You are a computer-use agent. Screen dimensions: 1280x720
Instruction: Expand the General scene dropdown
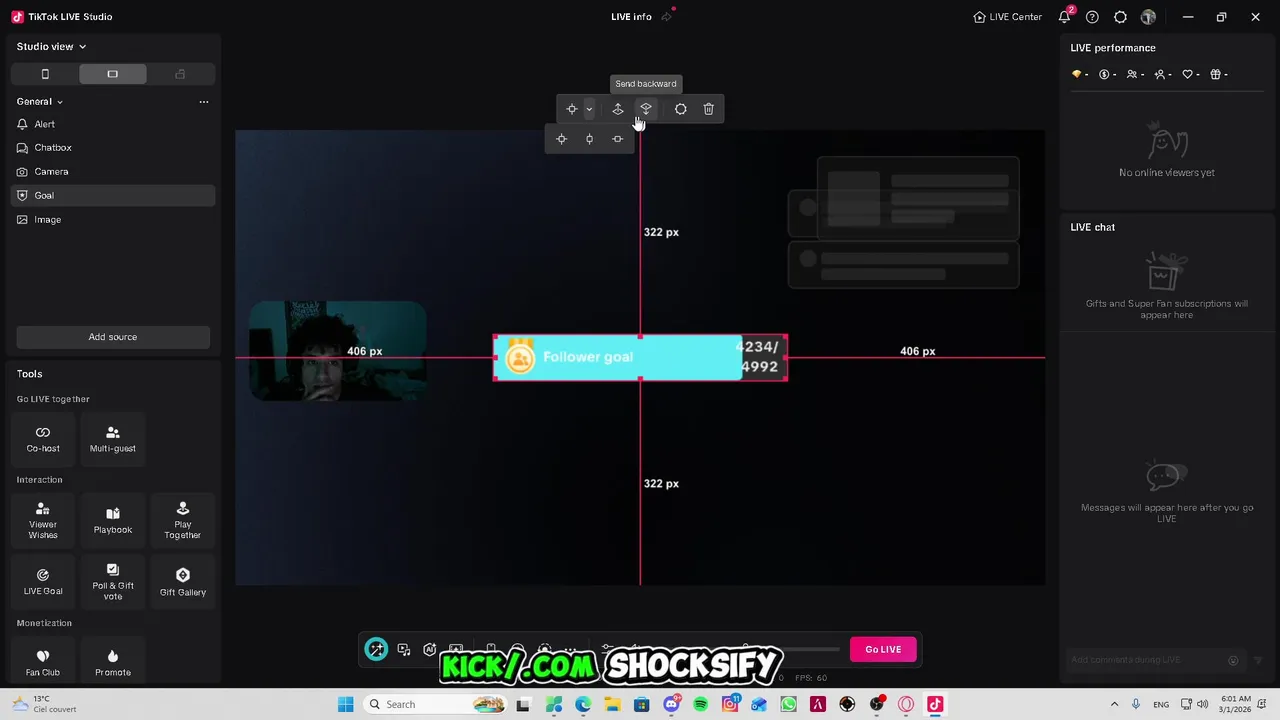click(x=40, y=101)
